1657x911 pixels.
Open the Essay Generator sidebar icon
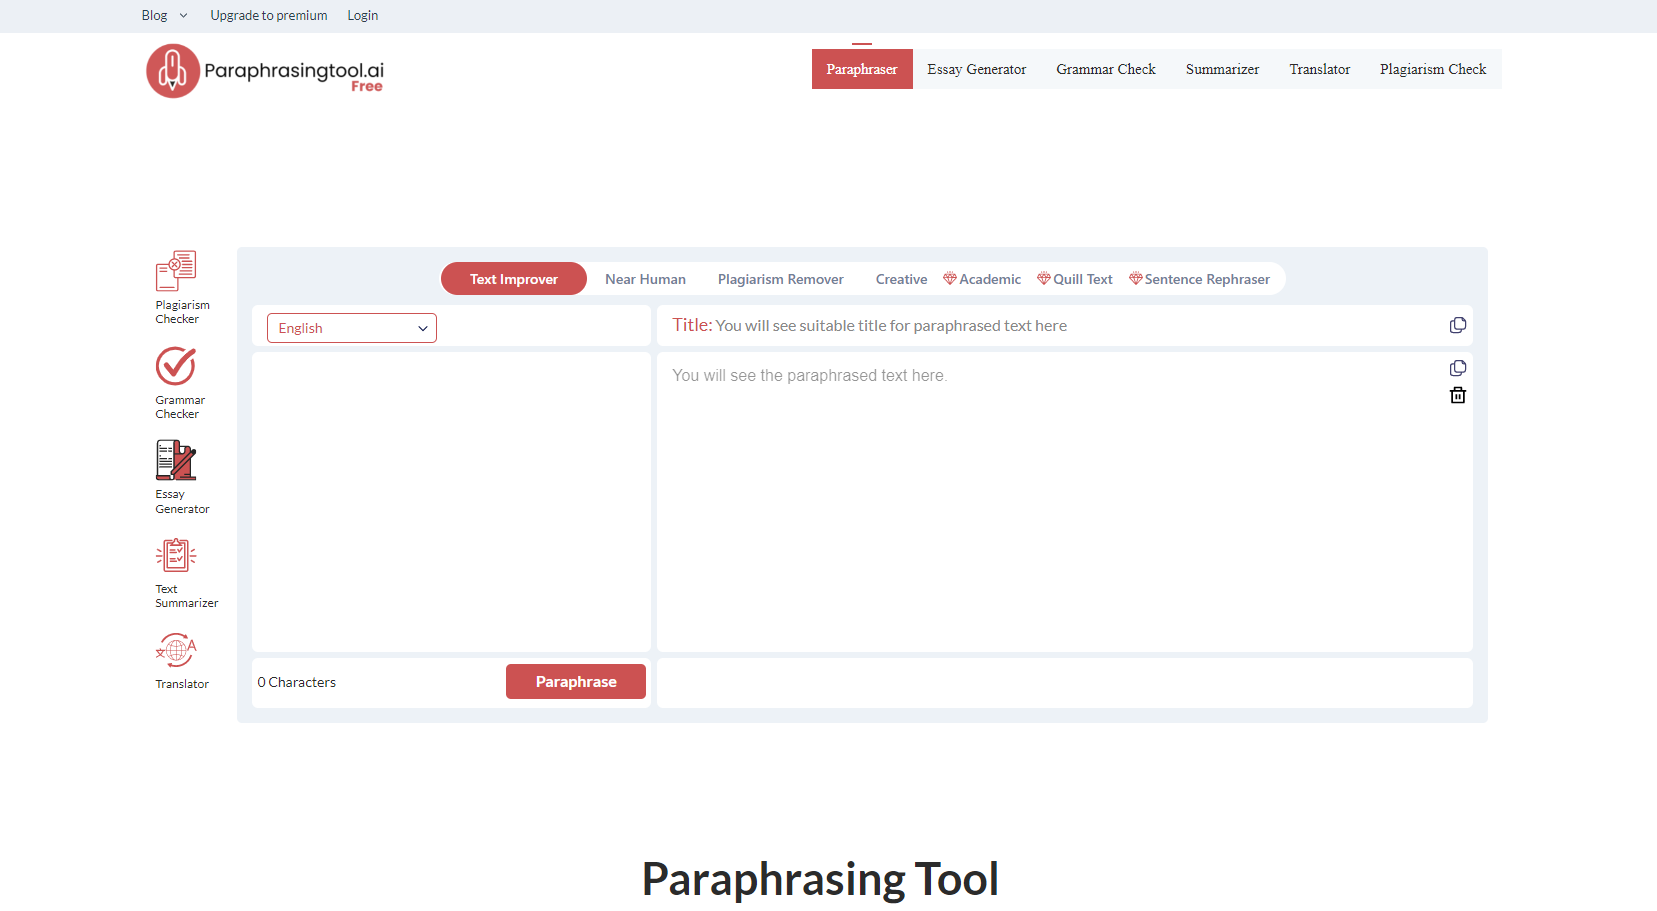pos(176,460)
